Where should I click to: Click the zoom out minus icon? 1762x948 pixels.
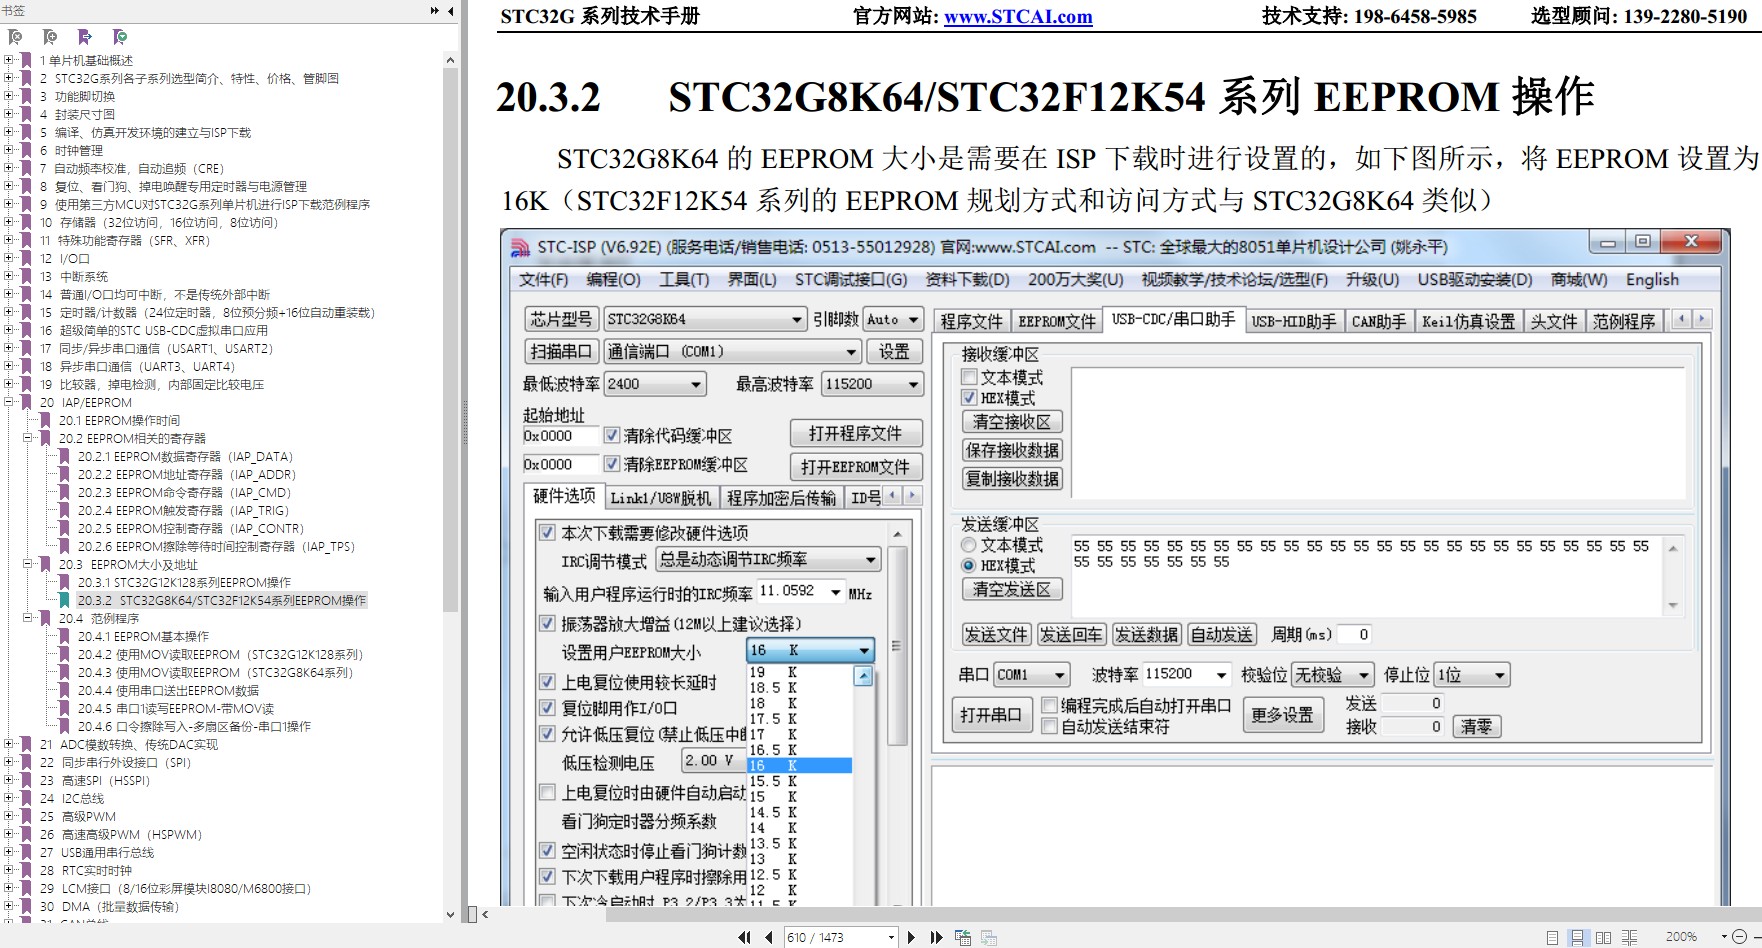click(1739, 937)
